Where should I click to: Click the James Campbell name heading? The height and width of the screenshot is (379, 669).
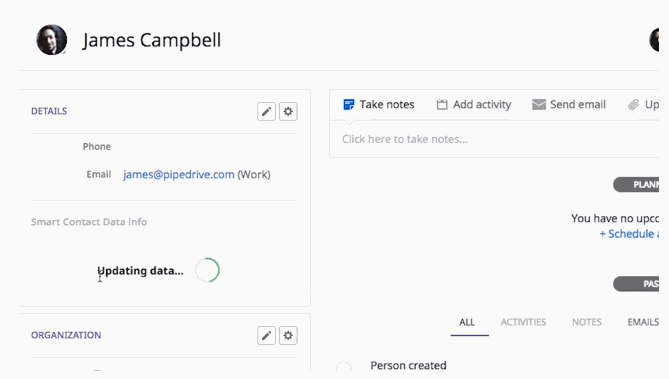152,40
